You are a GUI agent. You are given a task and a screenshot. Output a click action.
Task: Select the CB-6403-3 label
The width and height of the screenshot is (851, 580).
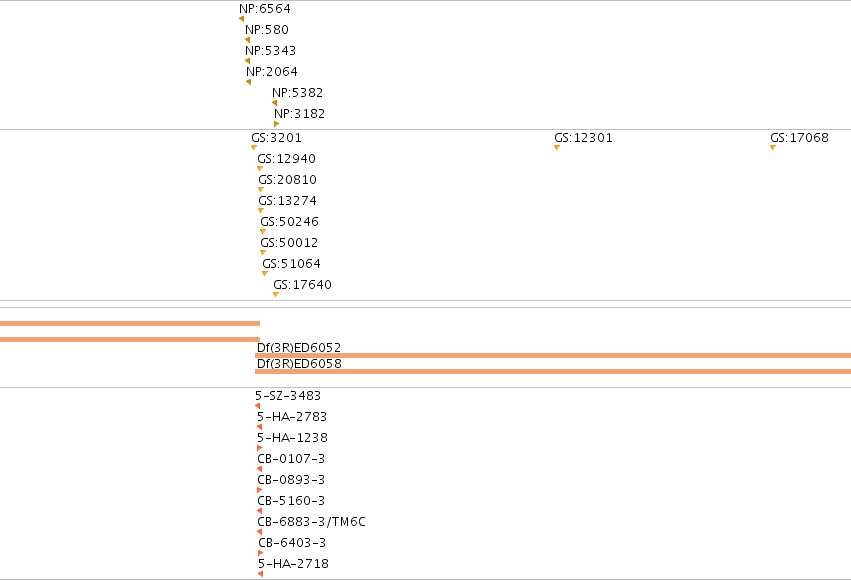point(292,543)
